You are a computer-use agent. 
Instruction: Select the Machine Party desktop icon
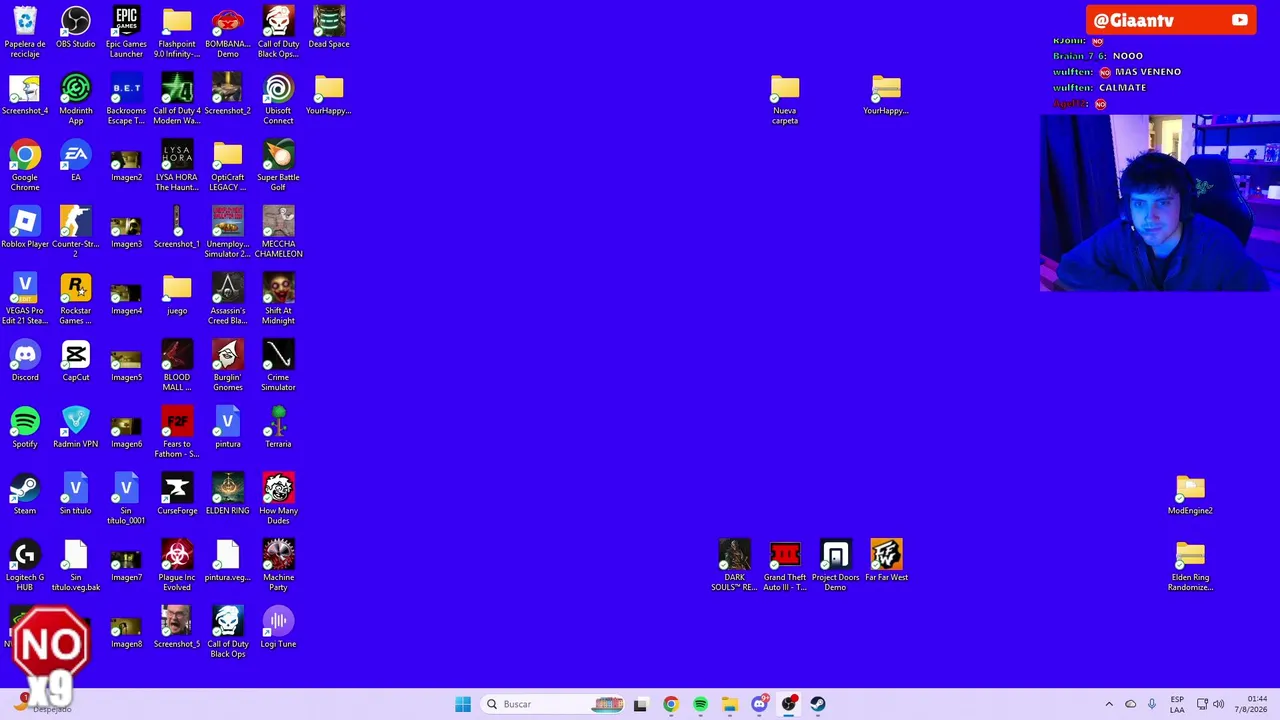point(278,566)
